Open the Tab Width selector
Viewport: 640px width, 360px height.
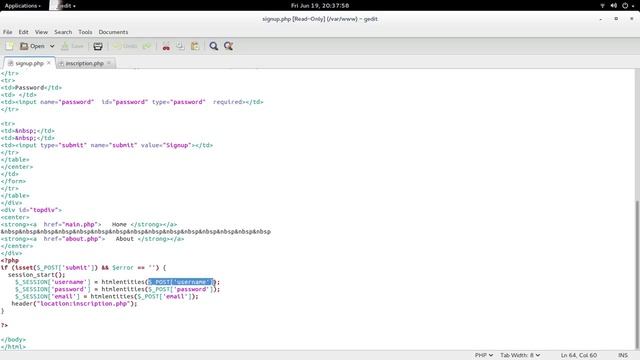click(520, 355)
